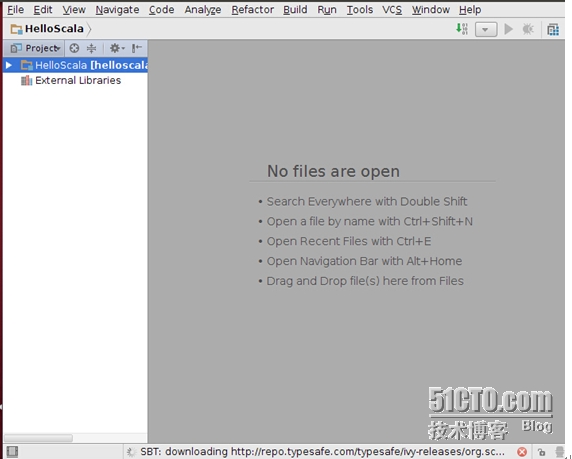Open the View menu
This screenshot has height=459, width=572.
point(74,10)
